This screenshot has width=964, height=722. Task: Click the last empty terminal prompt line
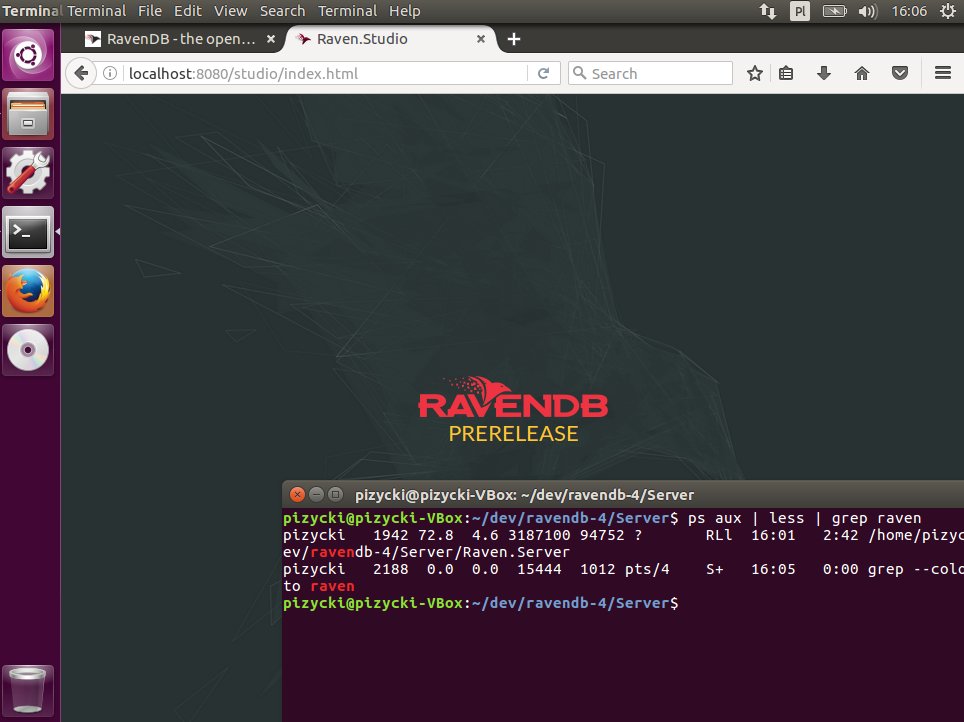click(481, 603)
